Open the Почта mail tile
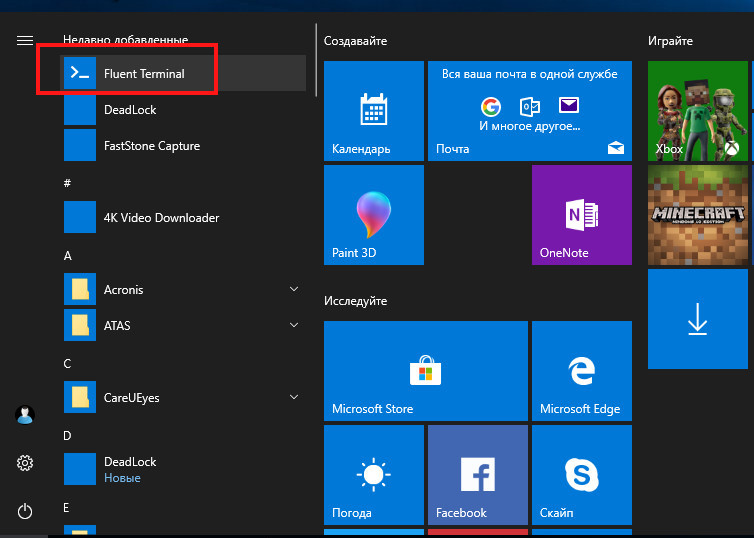 529,111
